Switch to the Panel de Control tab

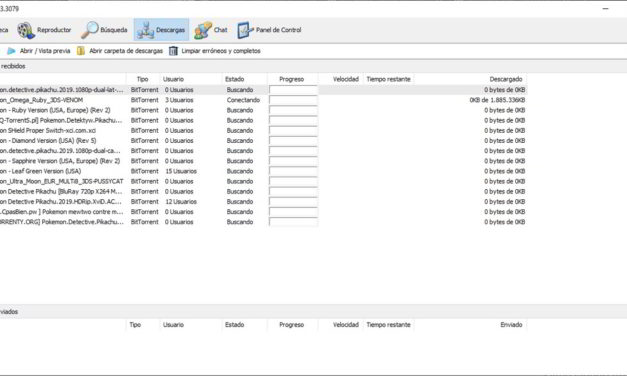coord(269,30)
